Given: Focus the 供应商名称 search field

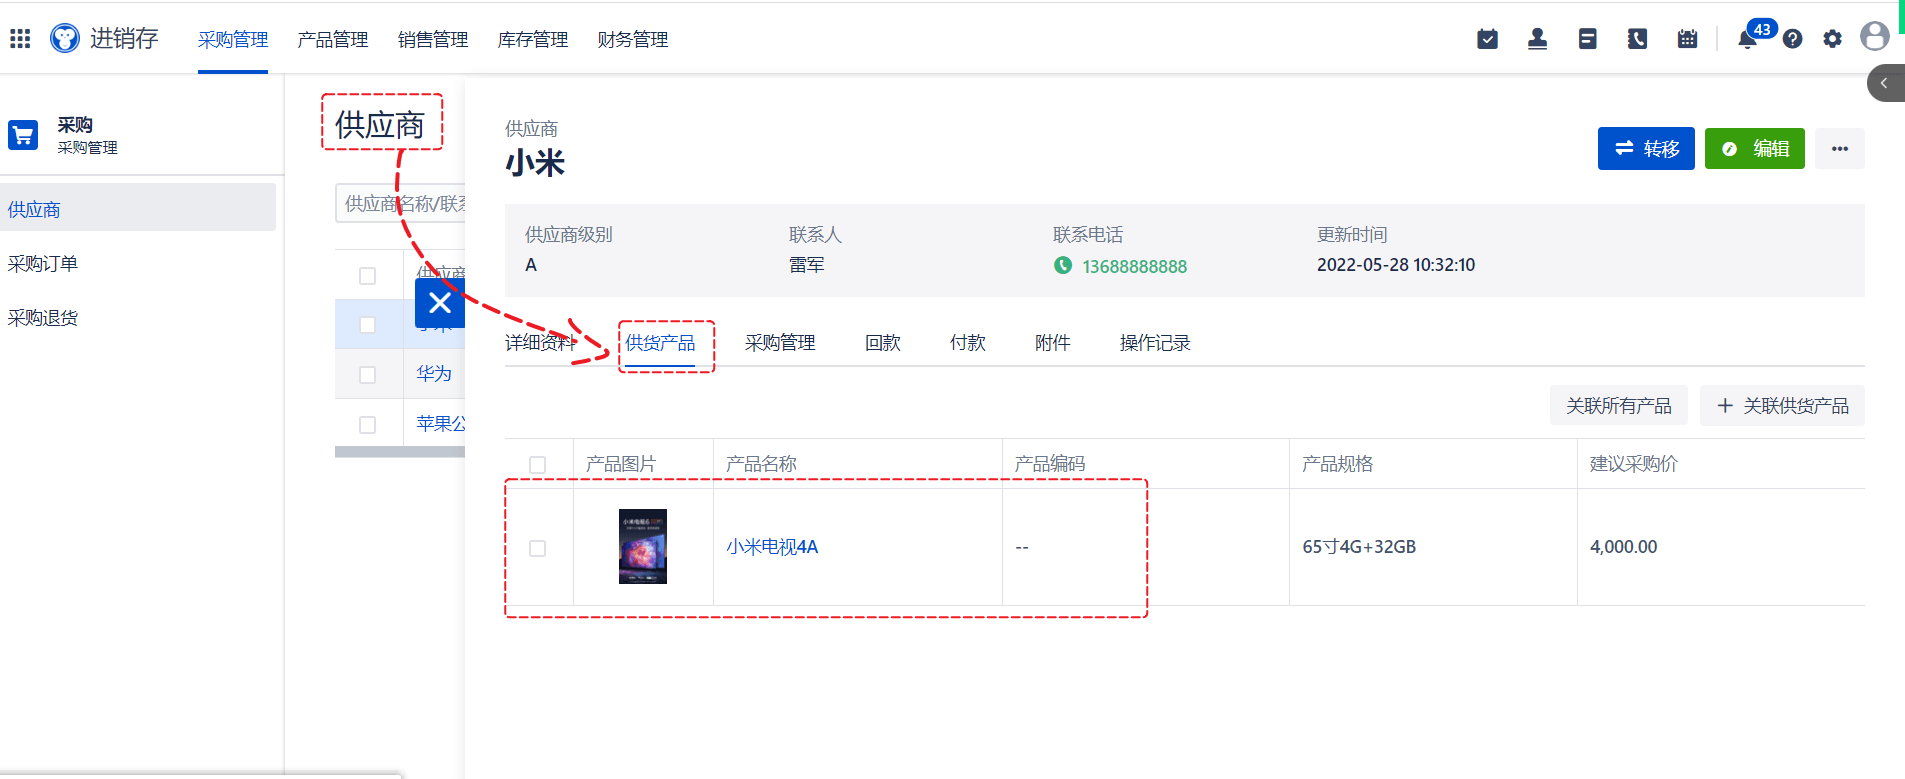Looking at the screenshot, I should point(401,203).
